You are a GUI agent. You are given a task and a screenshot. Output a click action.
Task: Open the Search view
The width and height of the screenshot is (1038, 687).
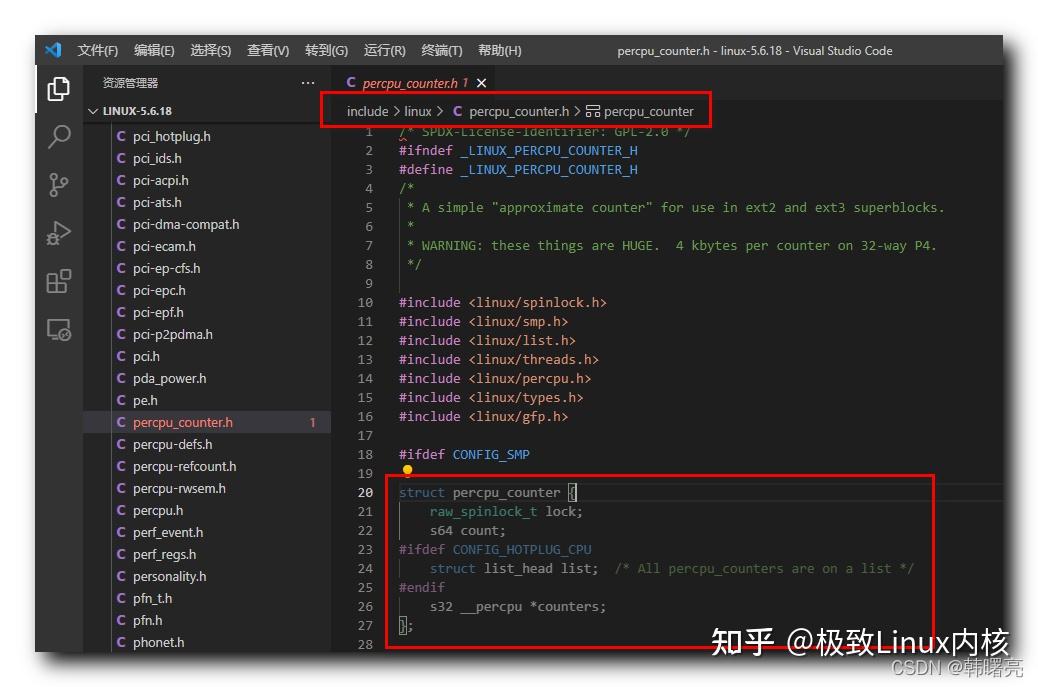57,136
